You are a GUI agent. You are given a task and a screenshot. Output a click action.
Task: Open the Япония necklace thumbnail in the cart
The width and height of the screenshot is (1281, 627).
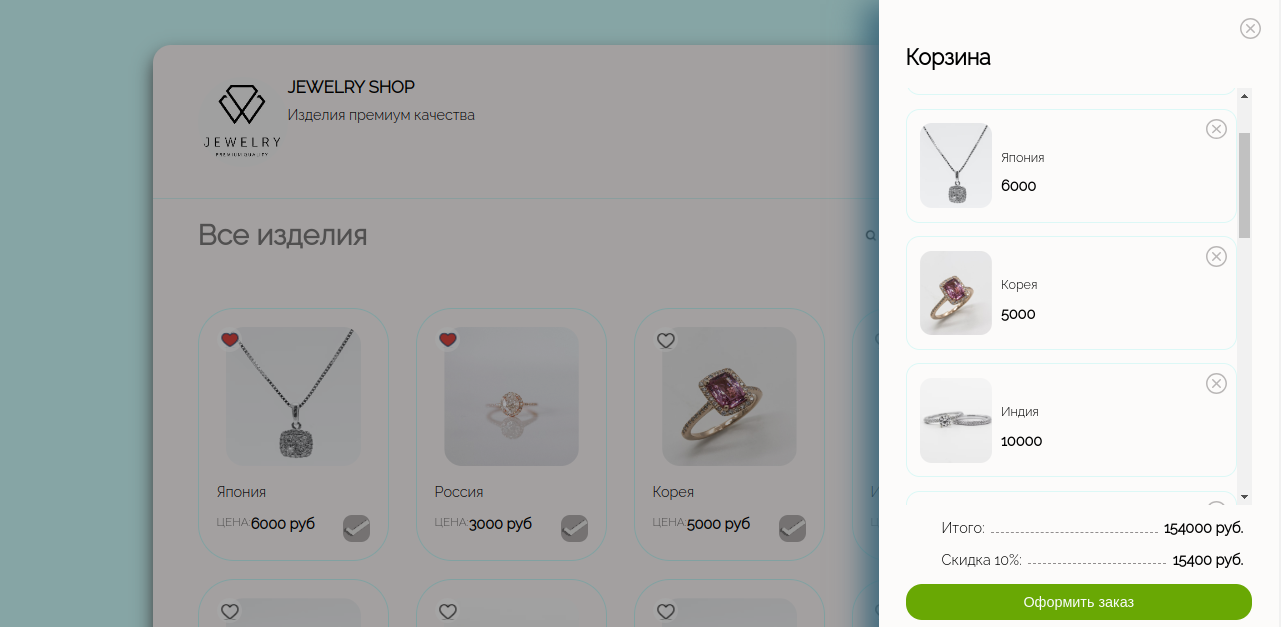click(x=956, y=165)
